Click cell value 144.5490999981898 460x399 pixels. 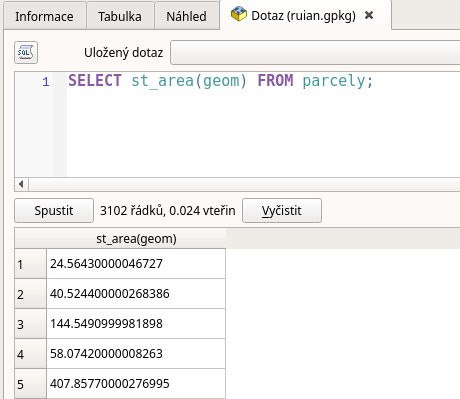coord(136,324)
